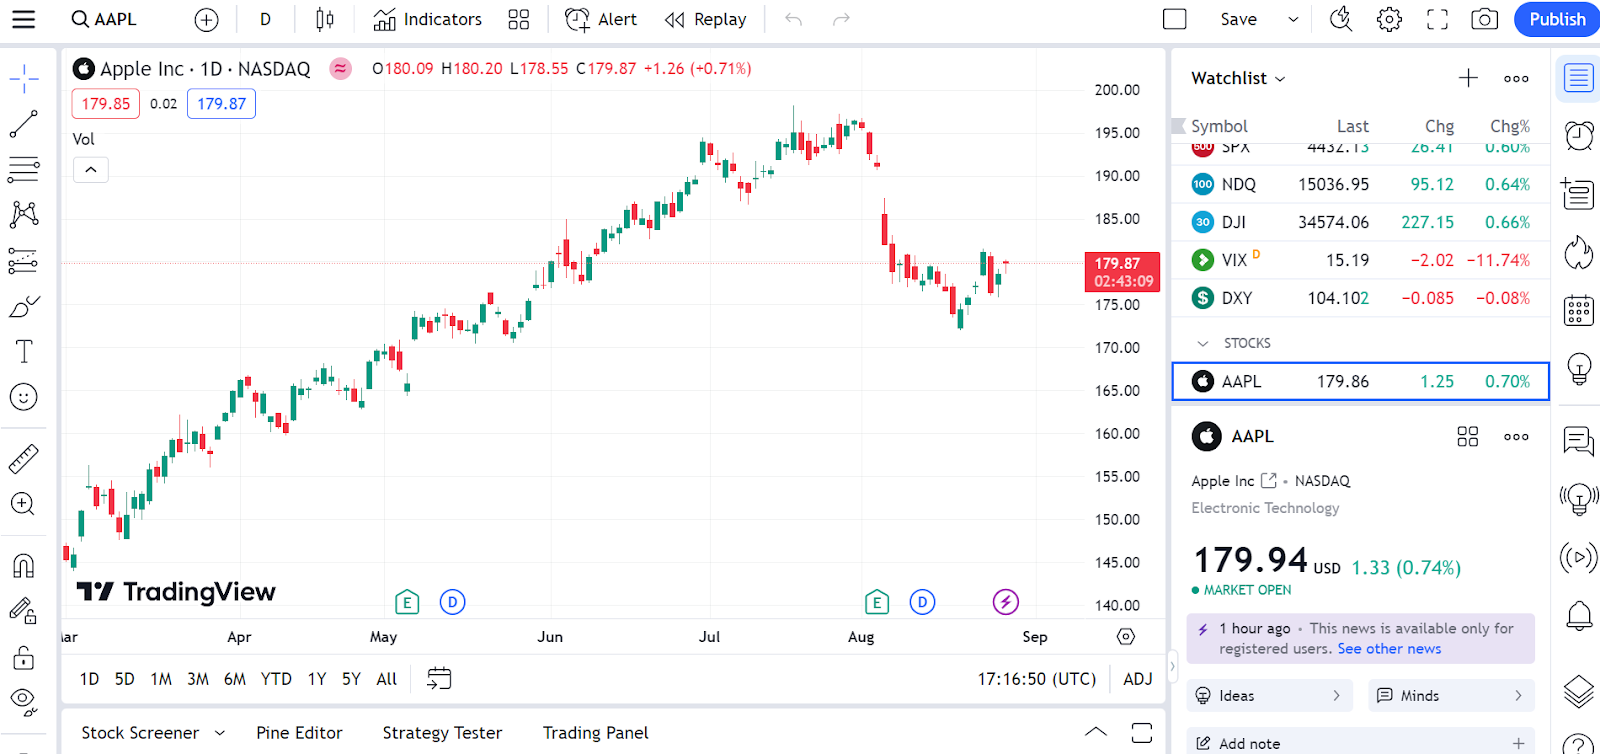The image size is (1600, 754).
Task: Open the go to date calendar
Action: (439, 679)
